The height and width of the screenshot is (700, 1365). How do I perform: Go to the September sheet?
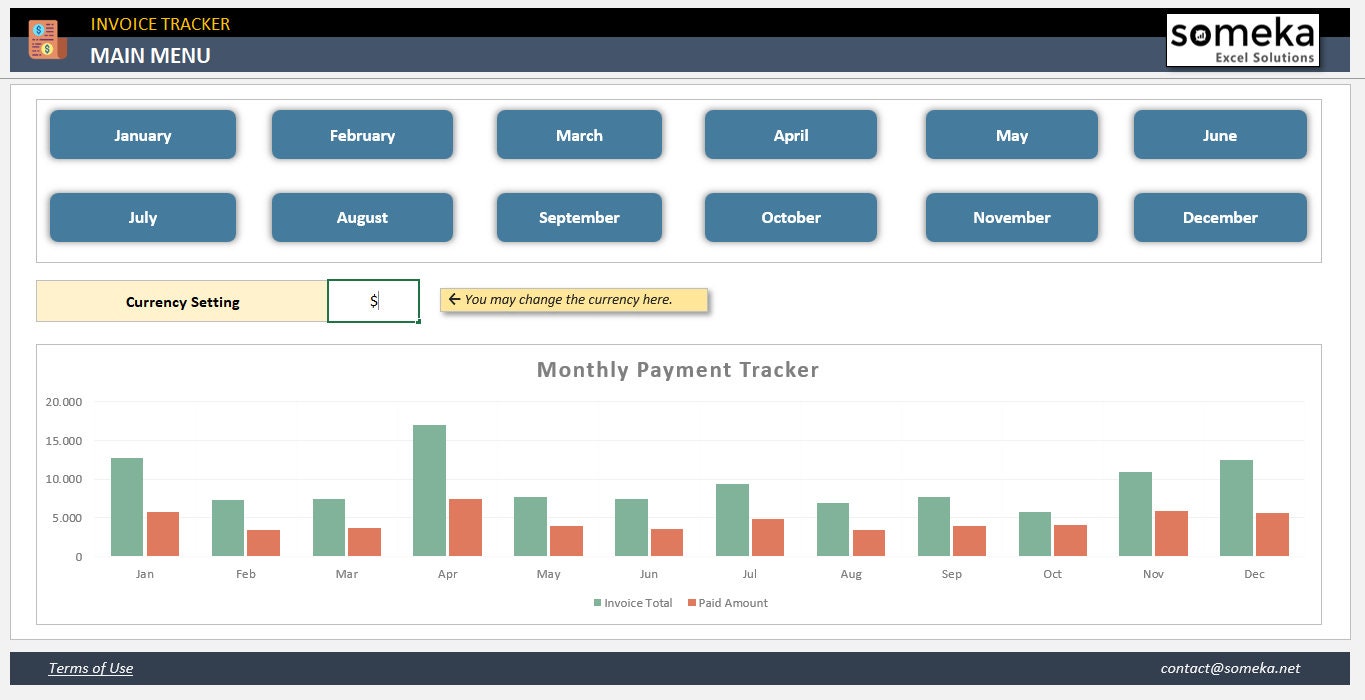(579, 217)
